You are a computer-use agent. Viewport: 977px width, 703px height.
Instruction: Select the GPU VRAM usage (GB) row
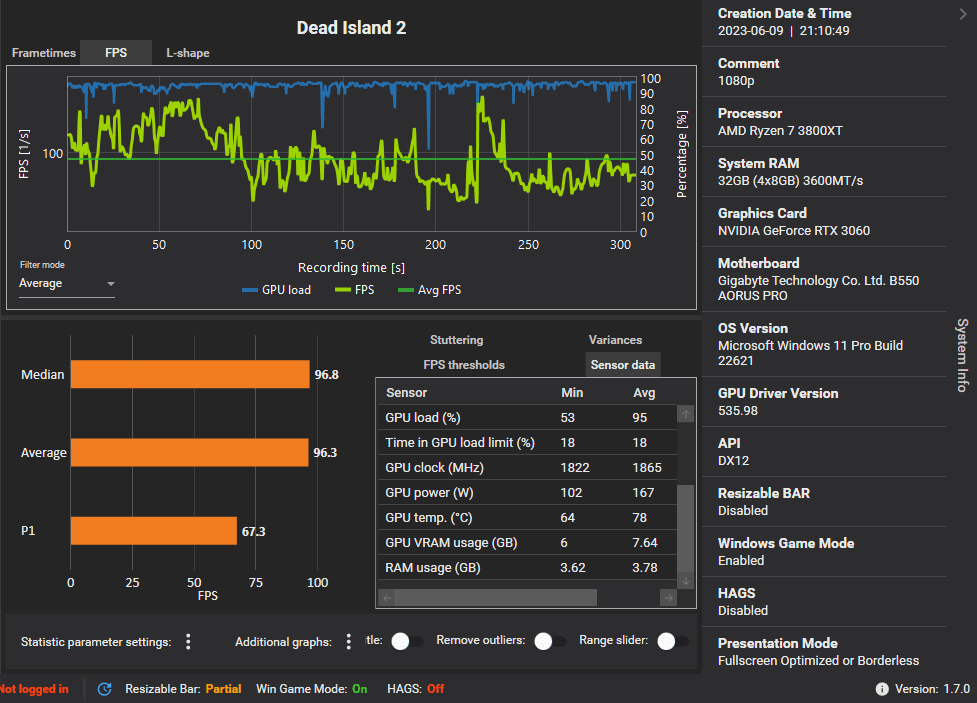[527, 542]
